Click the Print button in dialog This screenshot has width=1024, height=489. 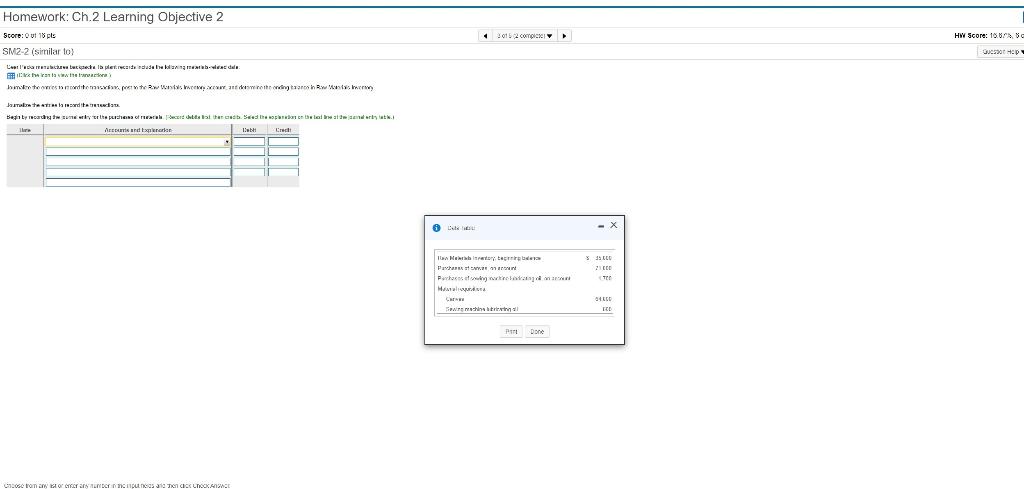coord(511,332)
